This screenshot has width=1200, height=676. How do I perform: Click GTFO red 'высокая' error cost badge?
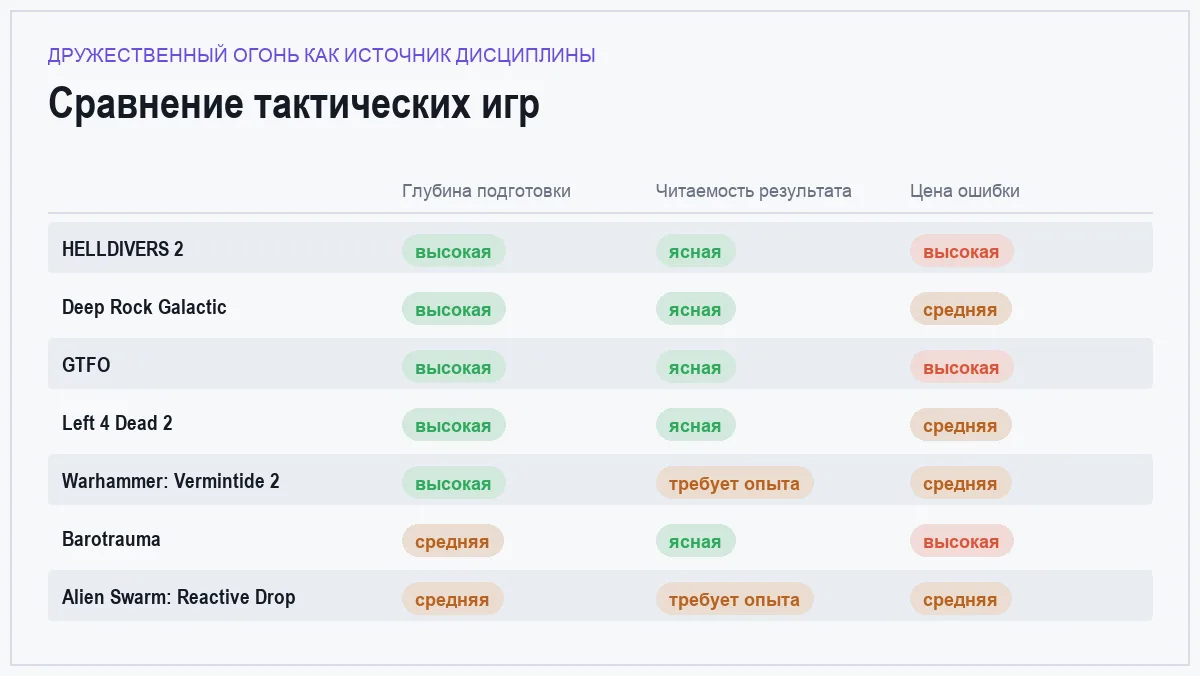coord(962,367)
